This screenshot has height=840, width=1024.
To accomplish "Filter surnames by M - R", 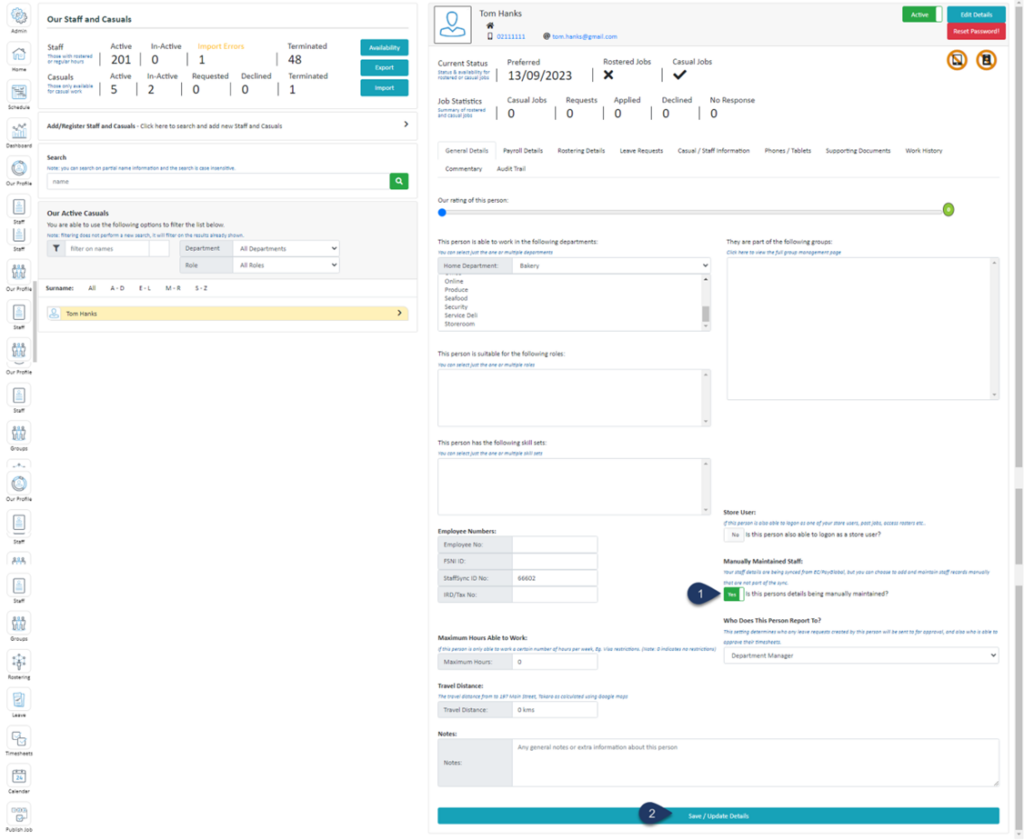I will 172,288.
